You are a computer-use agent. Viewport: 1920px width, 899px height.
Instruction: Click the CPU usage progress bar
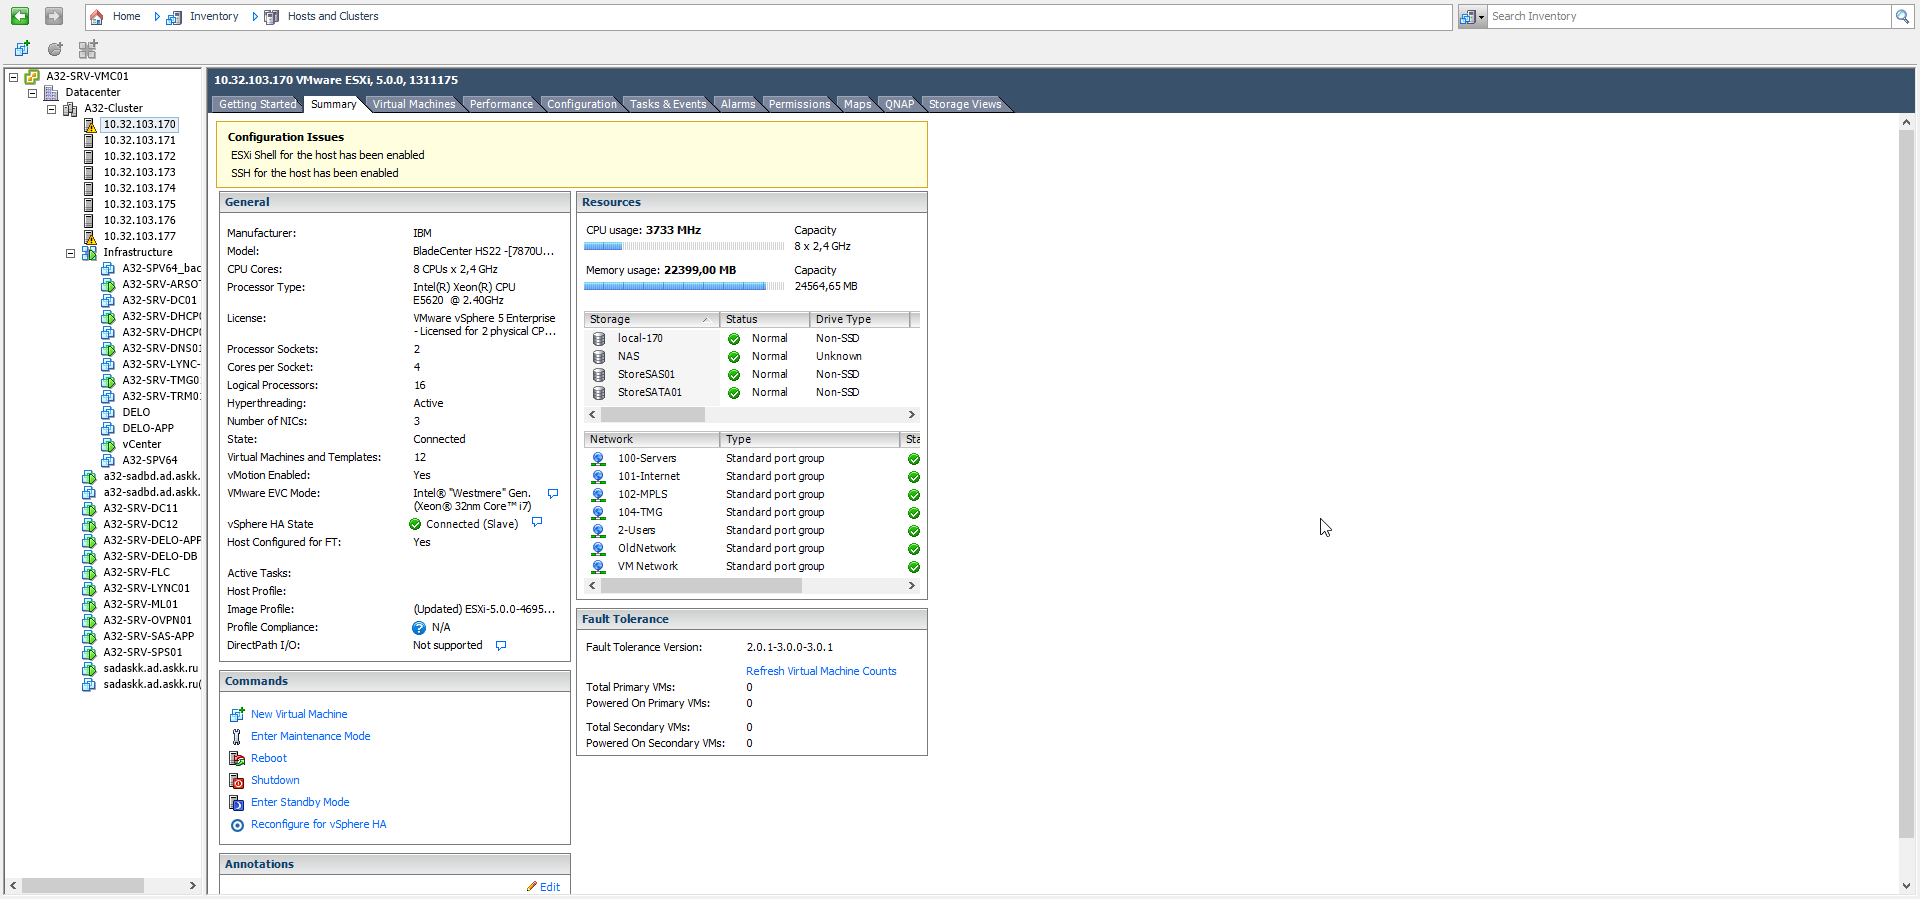(x=684, y=246)
